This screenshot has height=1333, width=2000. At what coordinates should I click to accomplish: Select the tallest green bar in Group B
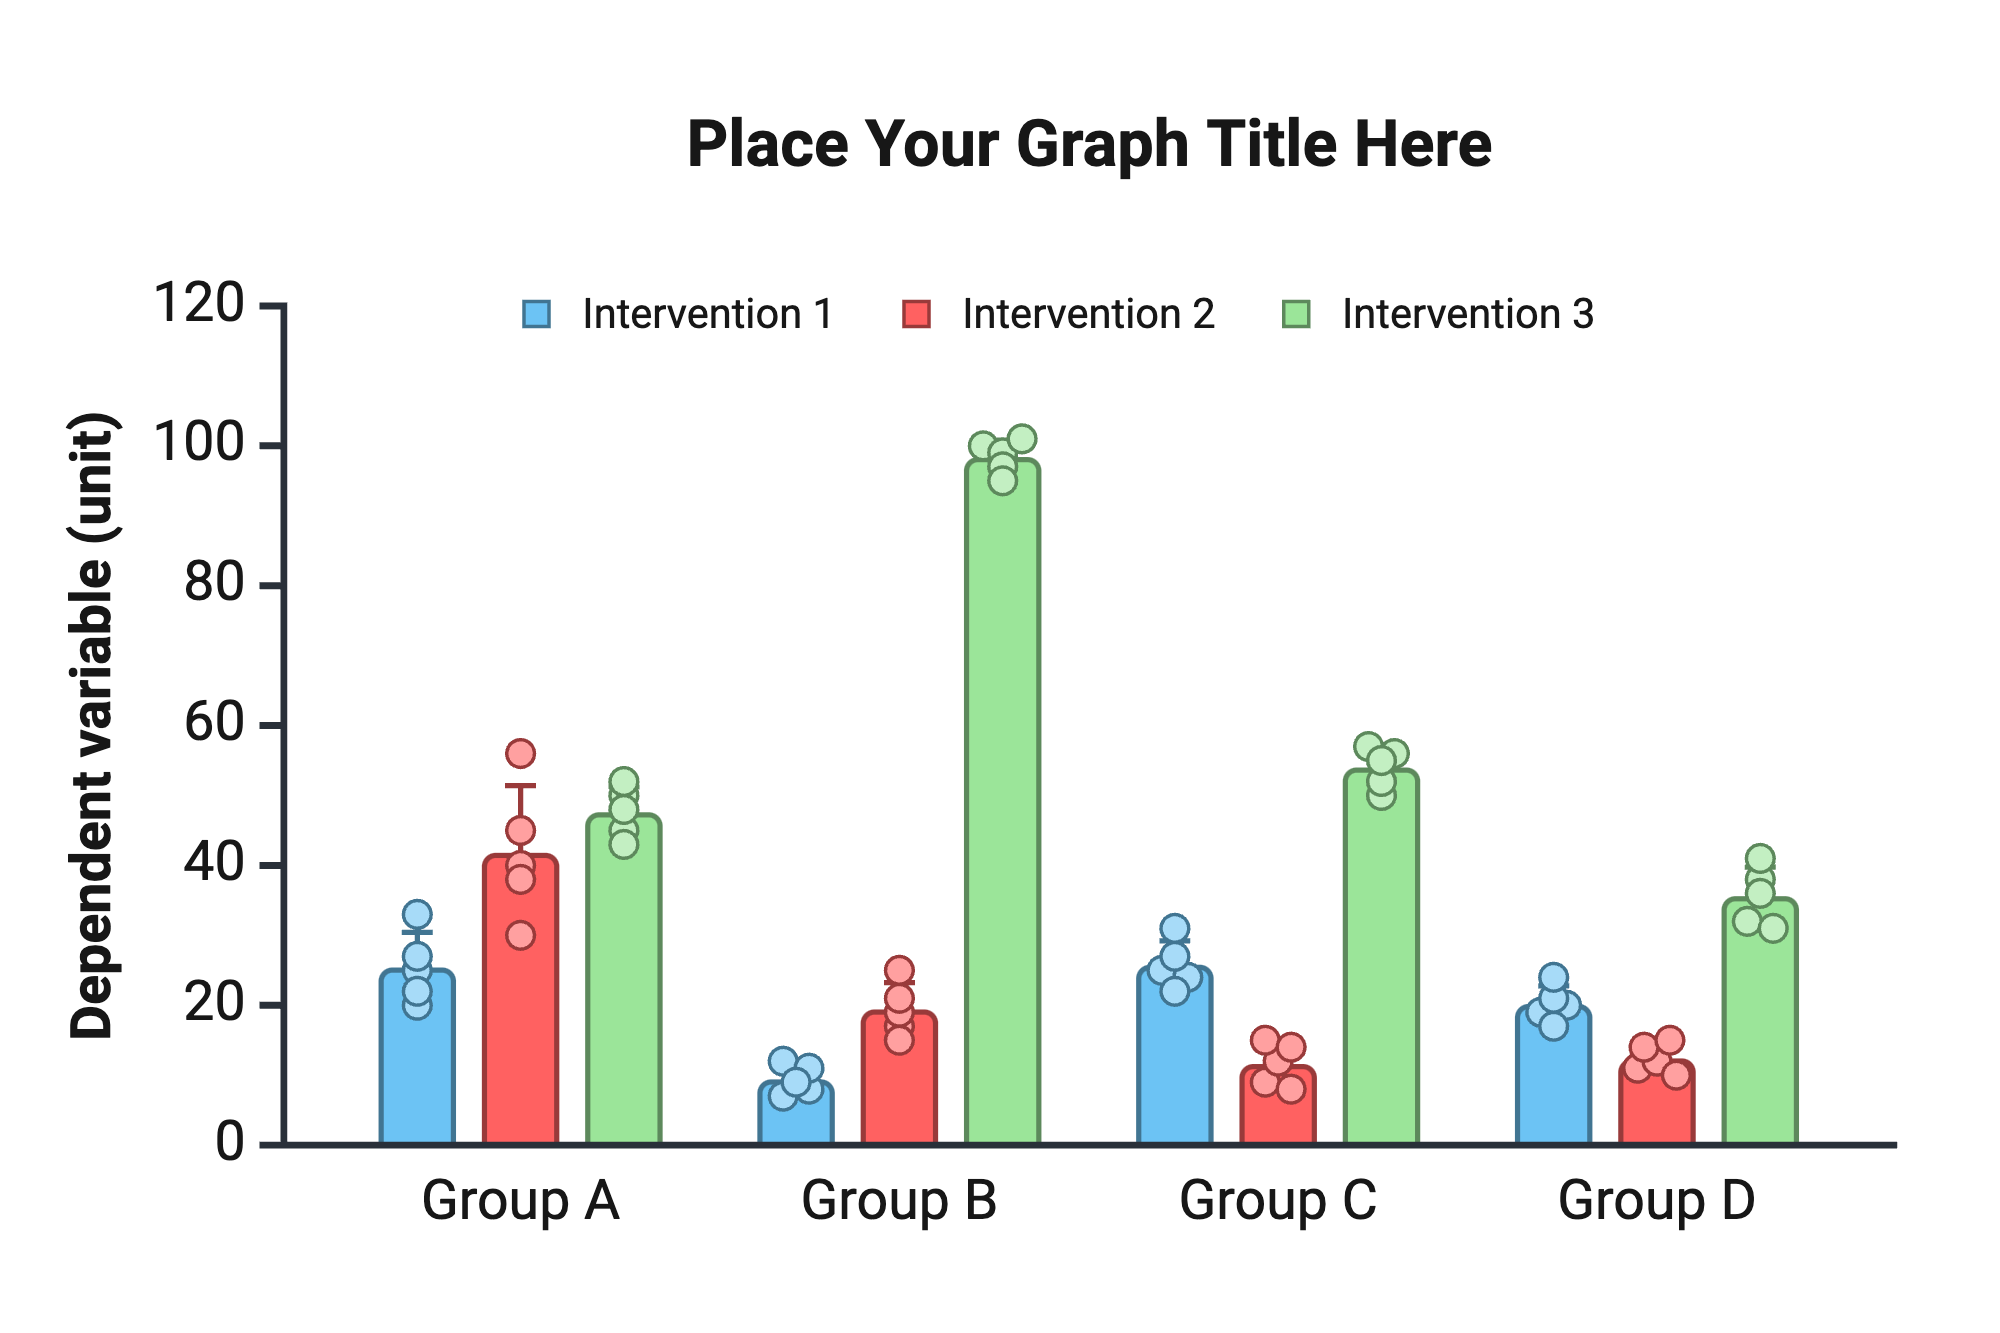click(1002, 800)
